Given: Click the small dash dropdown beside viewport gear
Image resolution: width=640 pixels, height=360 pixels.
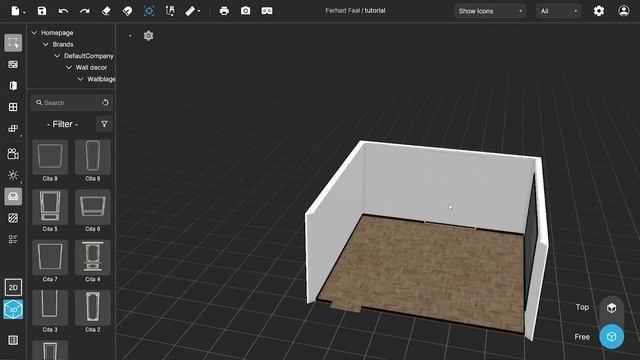Looking at the screenshot, I should (x=130, y=36).
